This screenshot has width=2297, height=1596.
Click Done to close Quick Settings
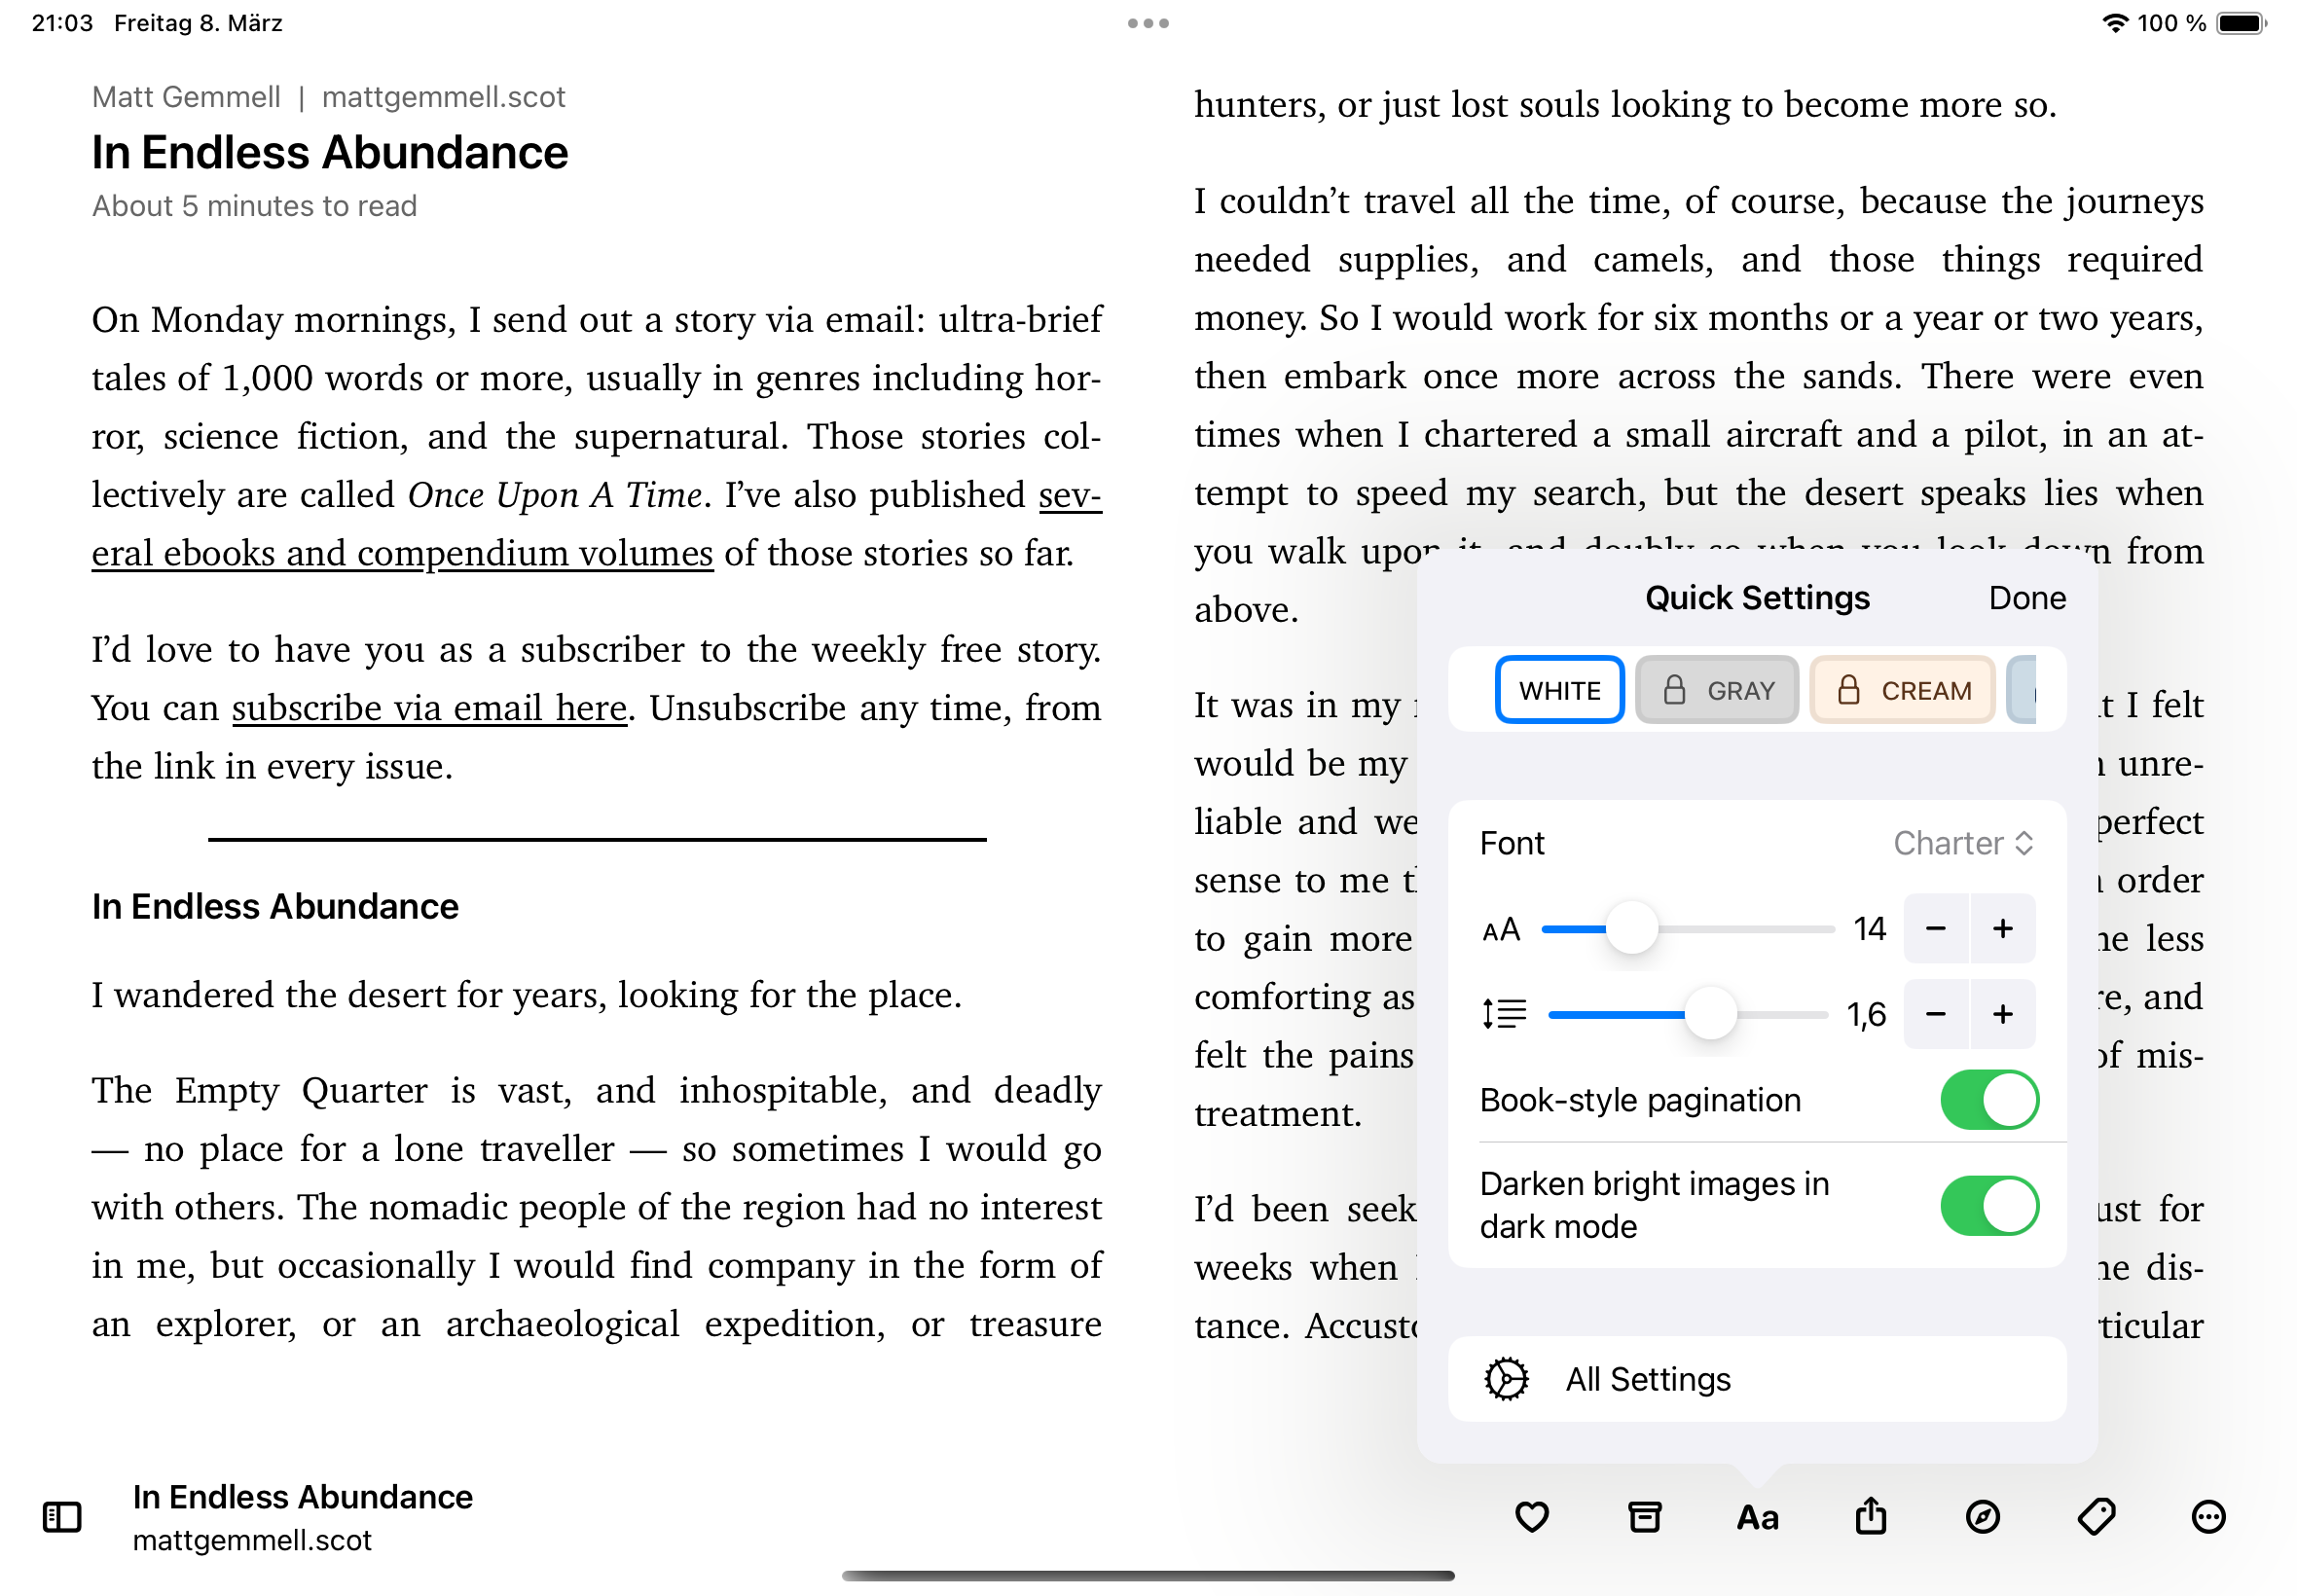coord(2027,598)
